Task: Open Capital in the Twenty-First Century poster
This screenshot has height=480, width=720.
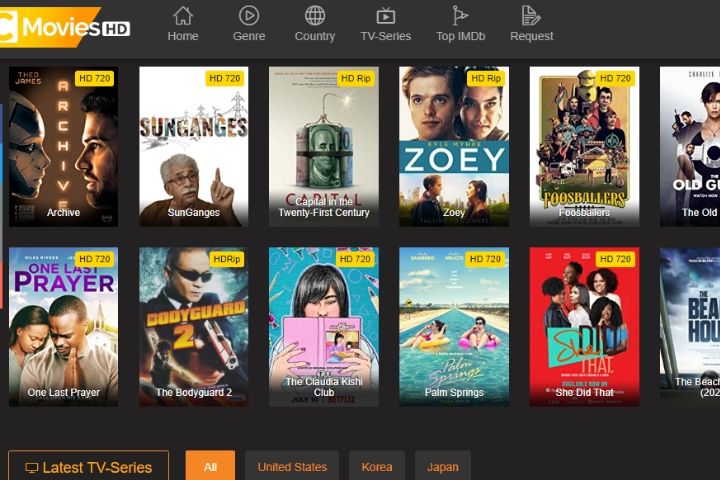Action: pyautogui.click(x=324, y=147)
